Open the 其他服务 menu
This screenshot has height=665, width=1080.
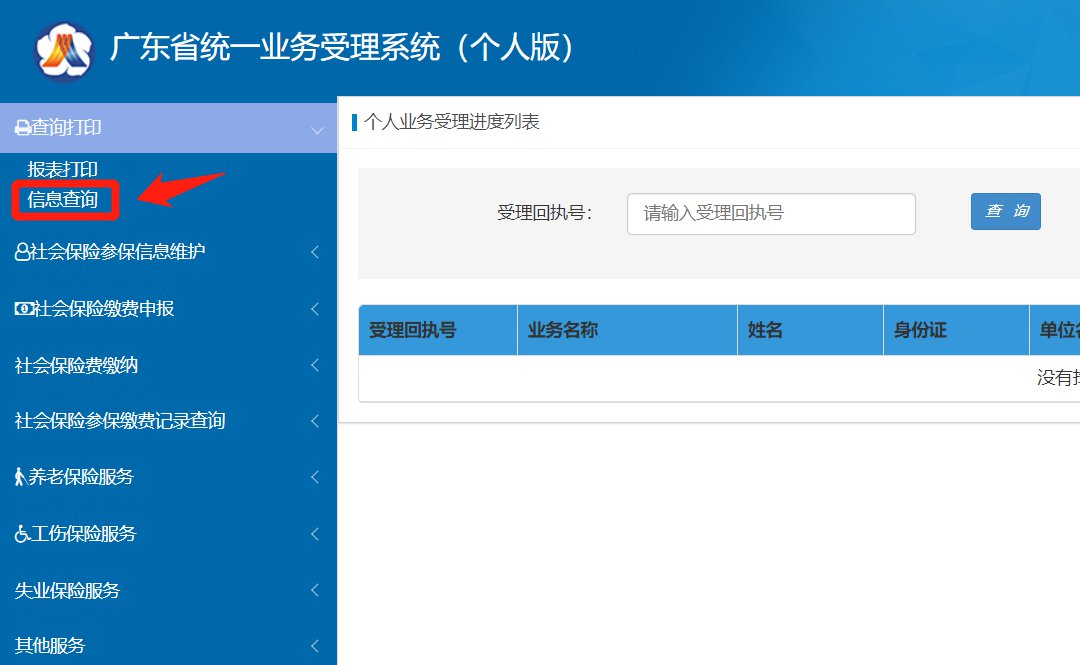[50, 645]
